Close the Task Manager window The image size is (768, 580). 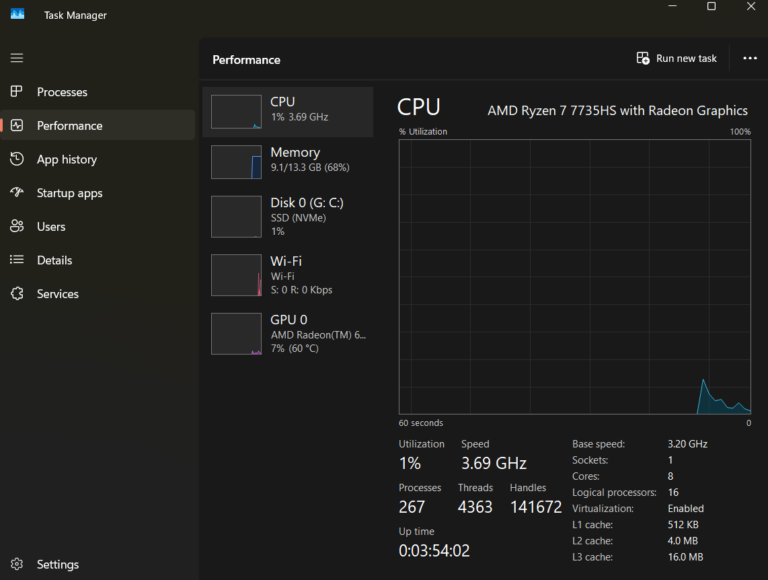[751, 6]
